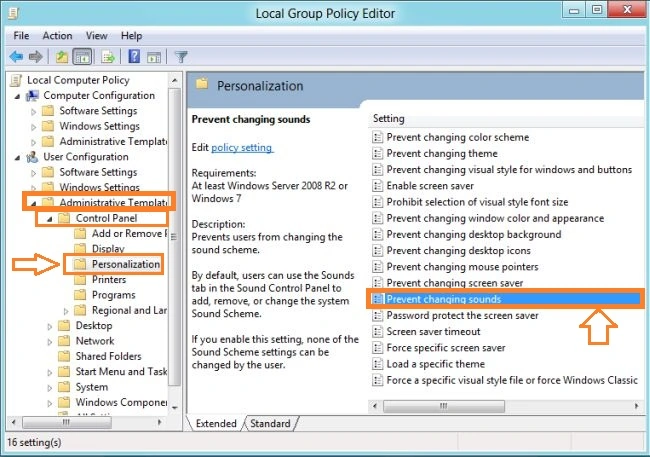Click the settings list horizontal scrollbar thumb

pos(444,406)
